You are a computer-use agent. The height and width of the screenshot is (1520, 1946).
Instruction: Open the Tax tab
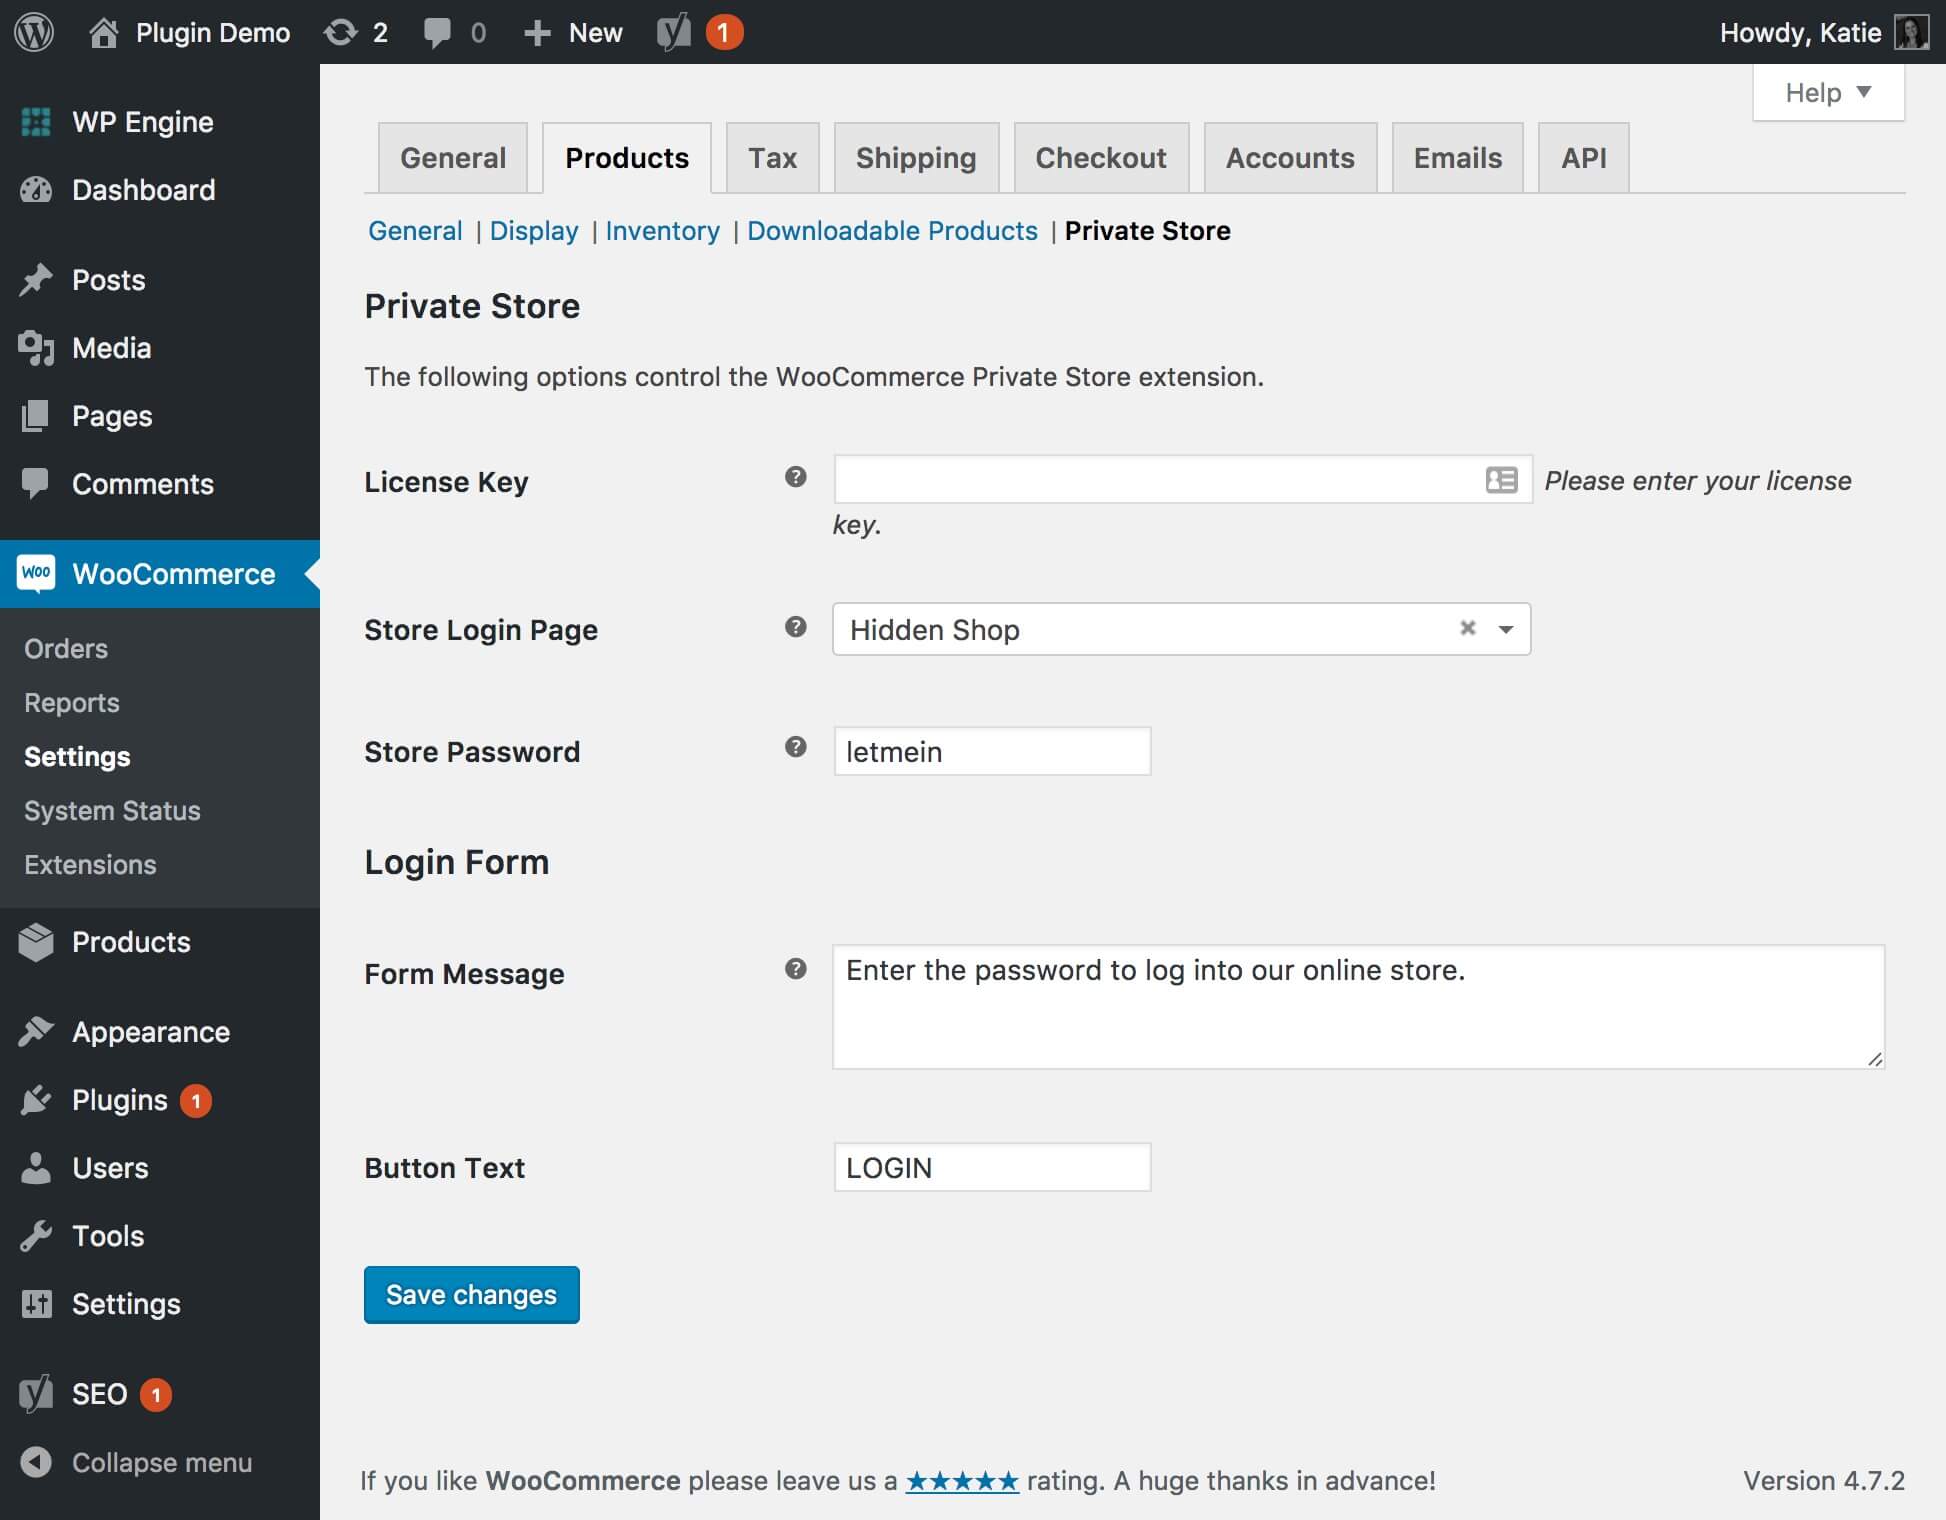(773, 158)
